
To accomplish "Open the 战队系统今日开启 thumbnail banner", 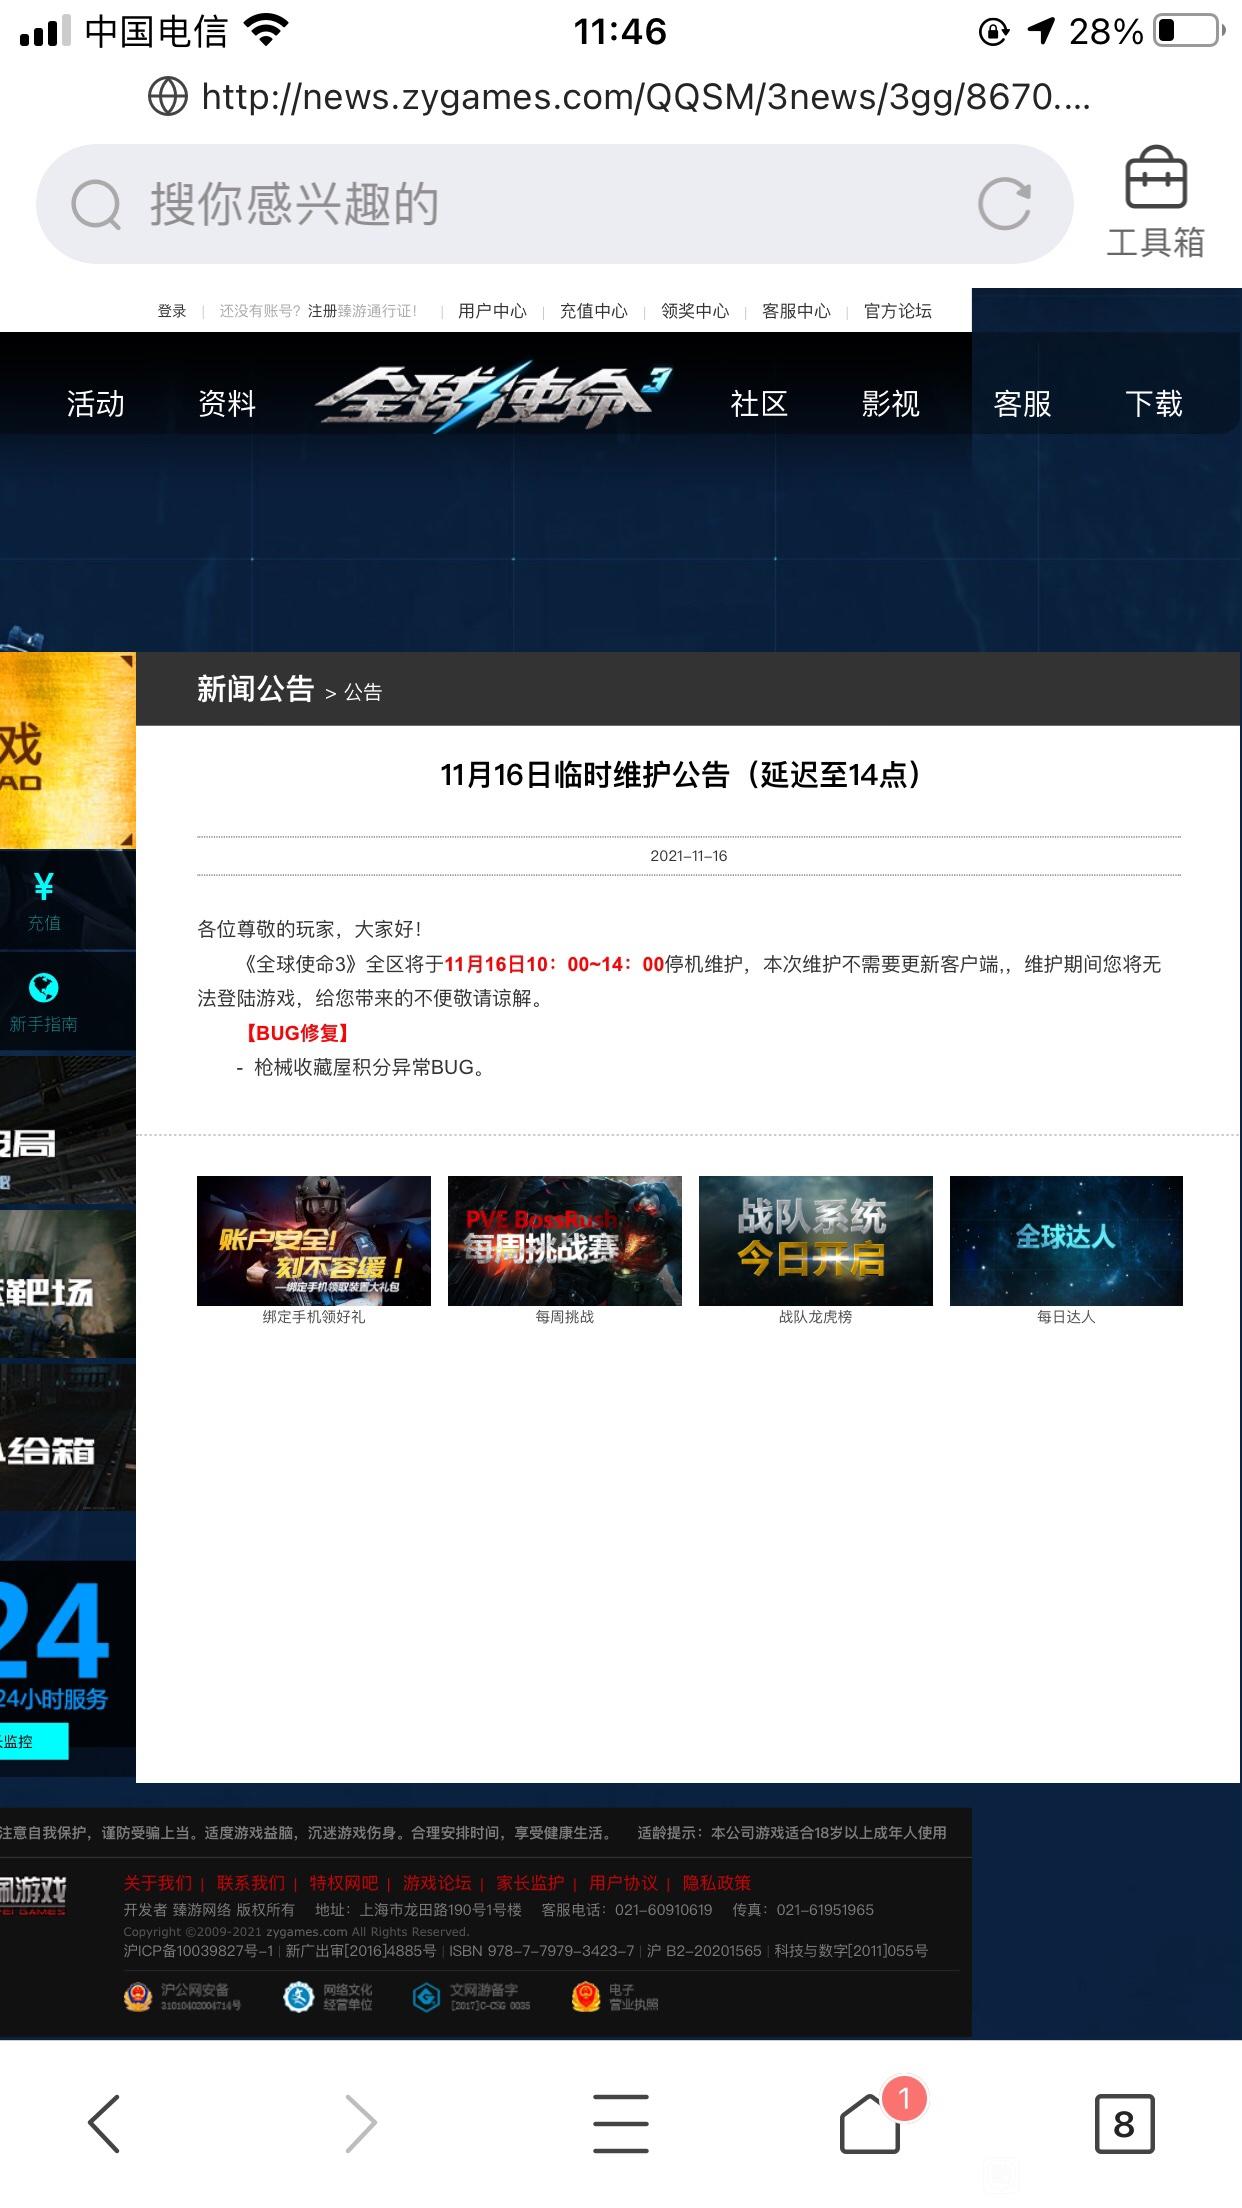I will click(816, 1241).
